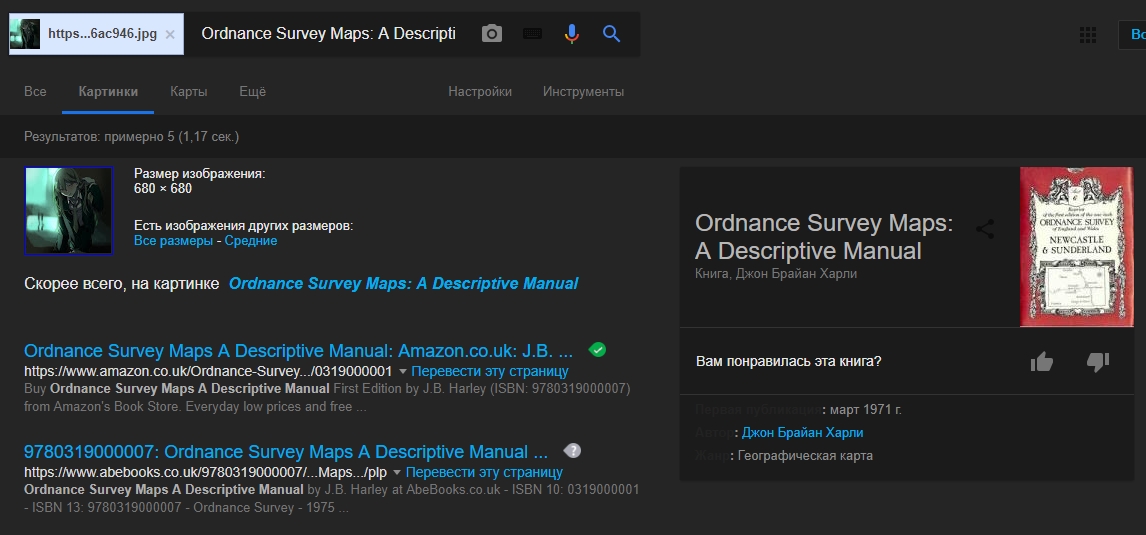Image resolution: width=1146 pixels, height=535 pixels.
Task: Share the book knowledge panel
Action: pos(985,229)
